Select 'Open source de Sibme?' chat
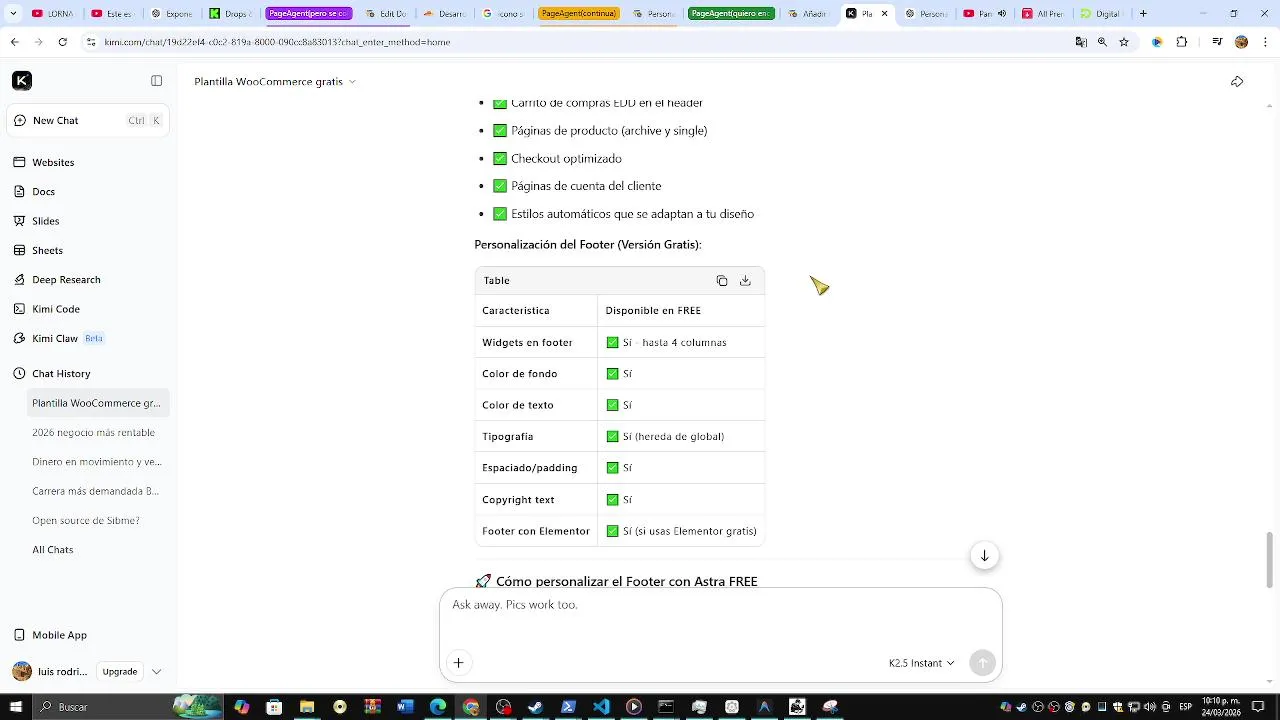 [85, 520]
